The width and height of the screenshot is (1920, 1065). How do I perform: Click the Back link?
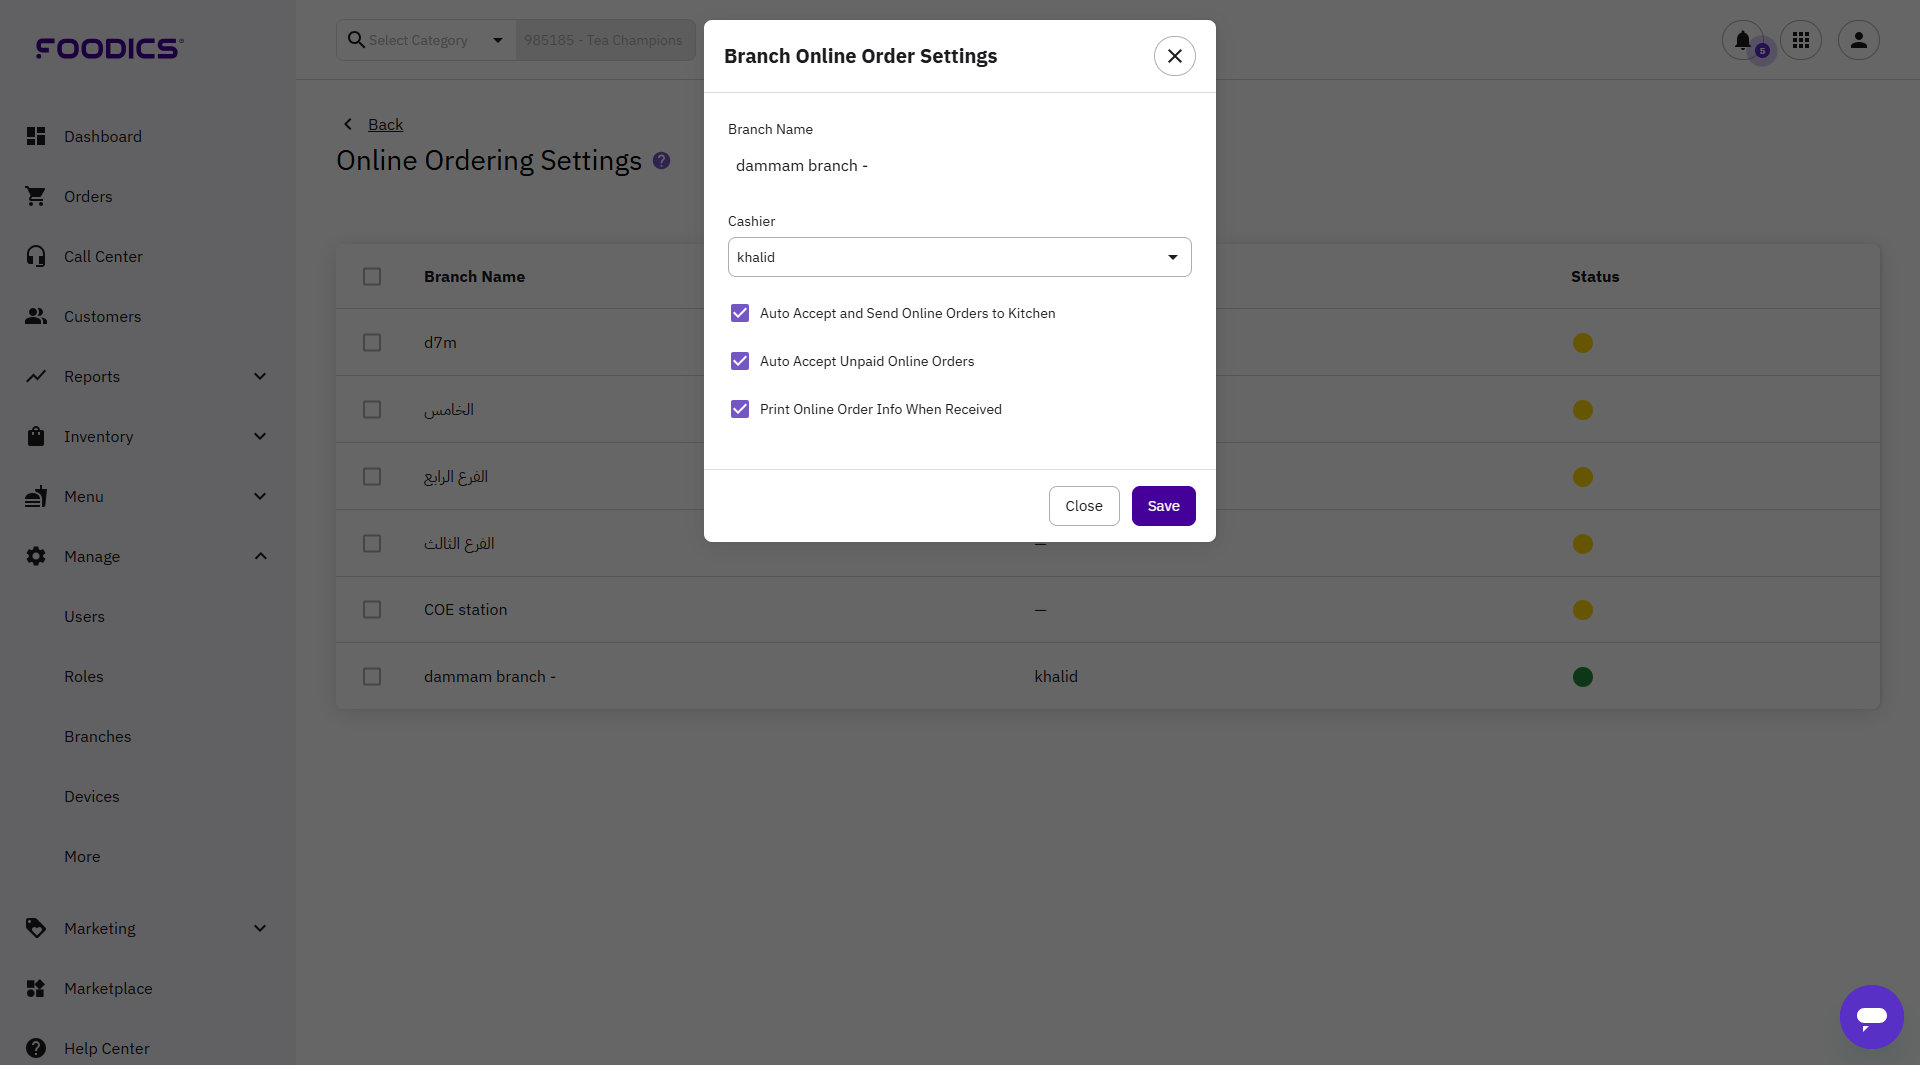(385, 124)
